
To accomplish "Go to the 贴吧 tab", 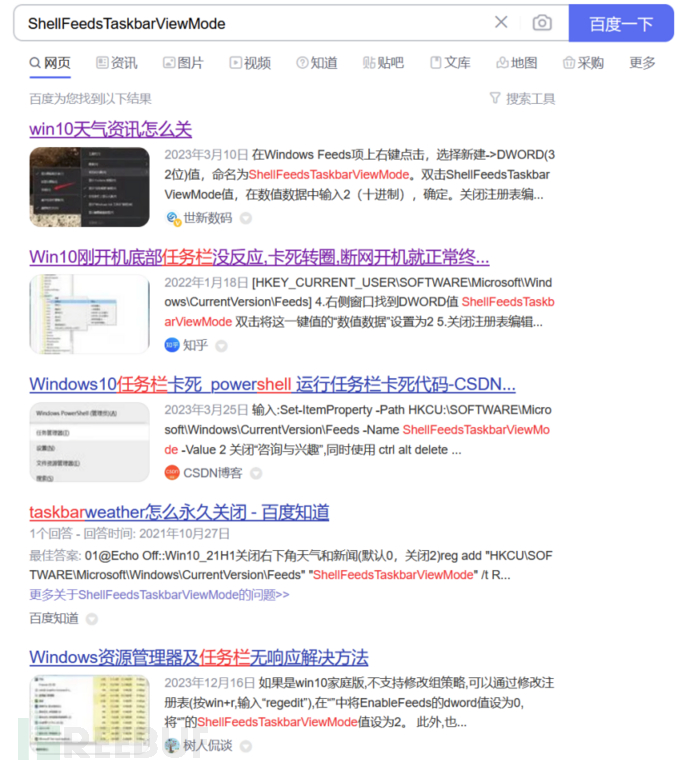I will [383, 63].
